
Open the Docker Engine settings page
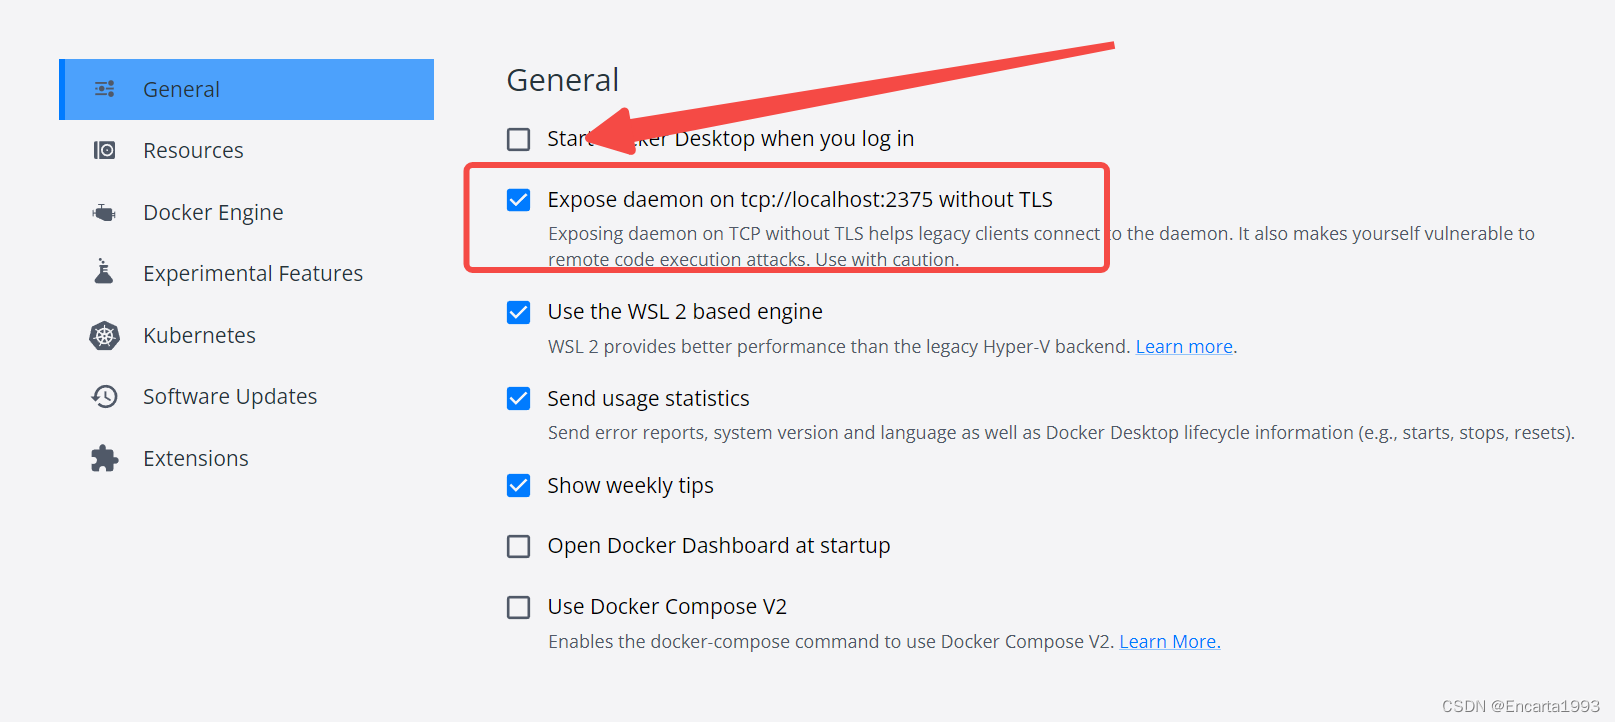pos(213,212)
